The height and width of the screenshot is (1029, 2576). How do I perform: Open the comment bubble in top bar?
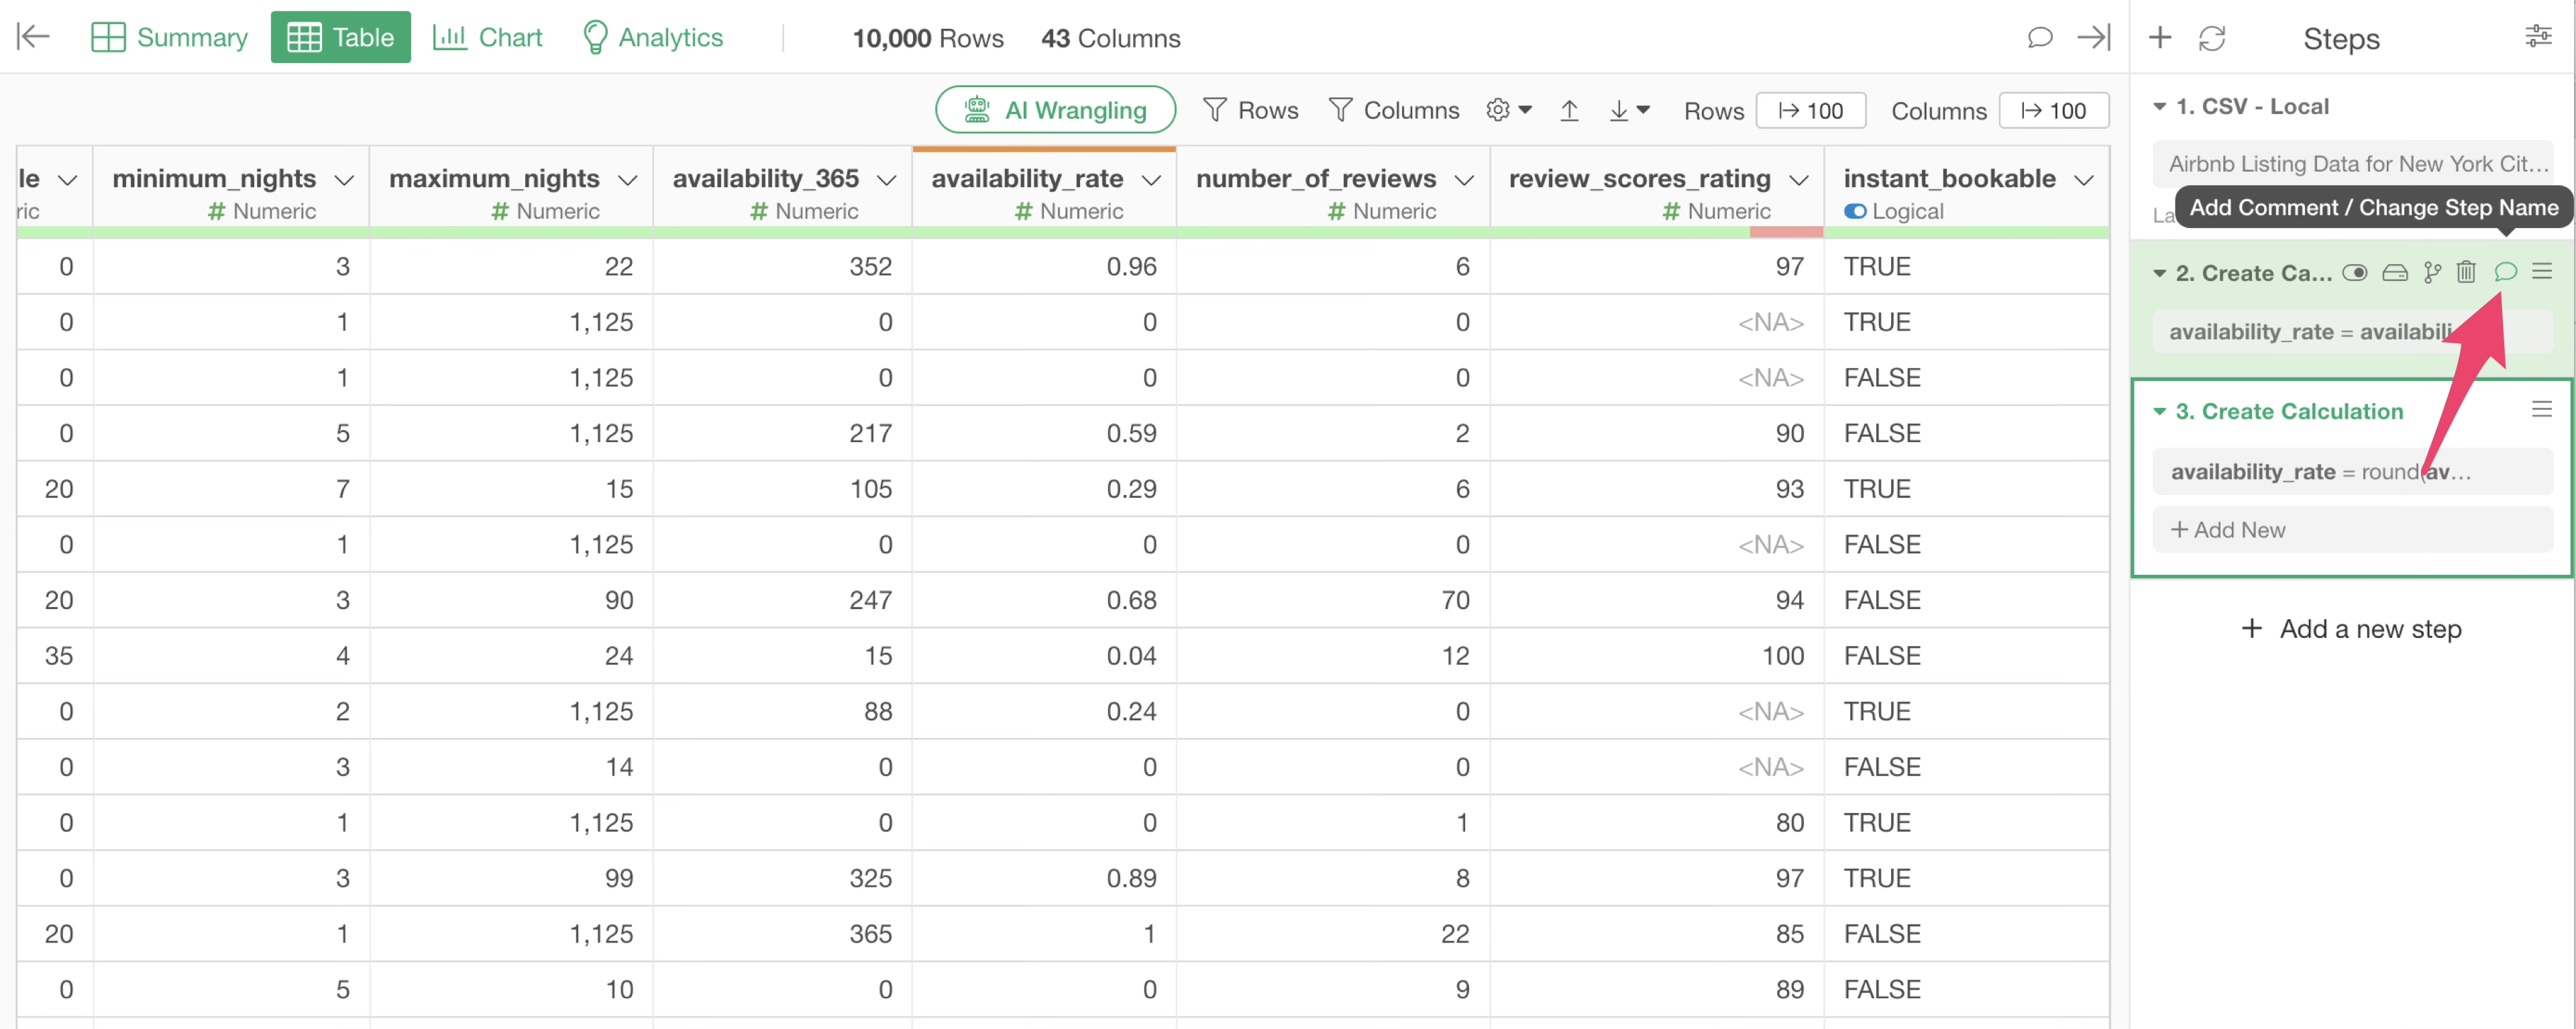coord(2039,37)
